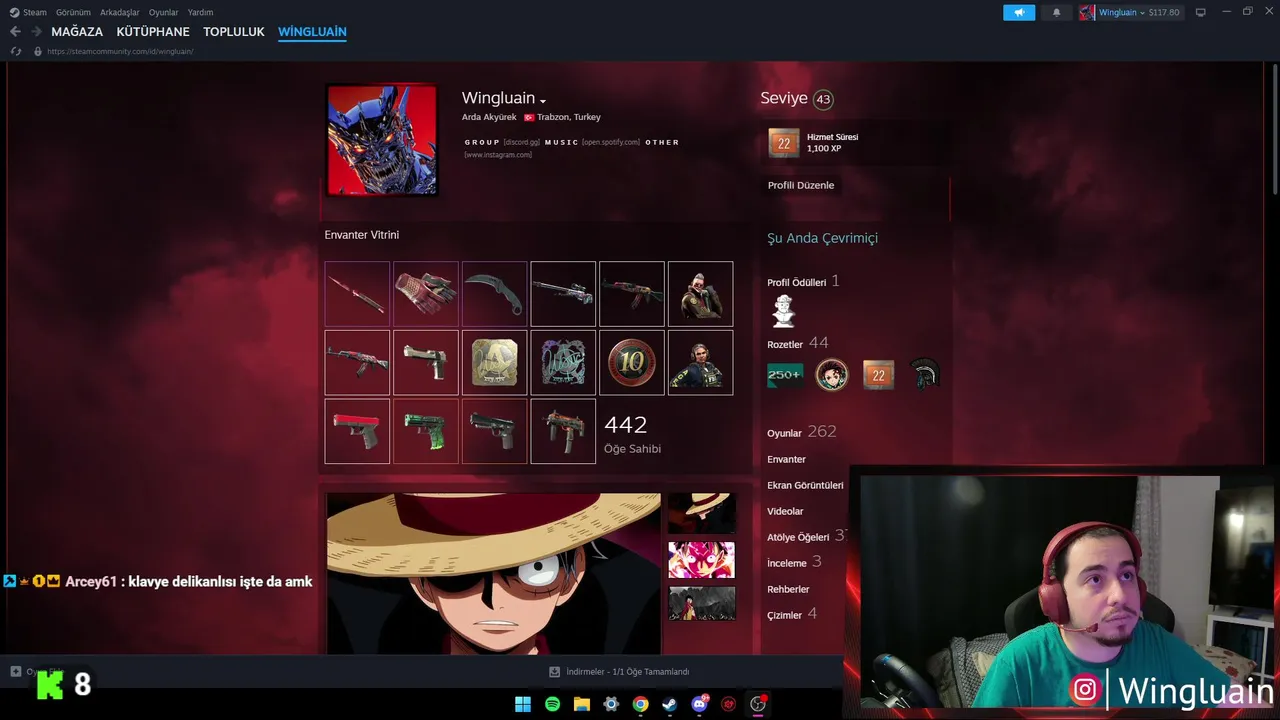The image size is (1280, 720).
Task: Enter Big Picture mode monitor icon
Action: point(1200,12)
